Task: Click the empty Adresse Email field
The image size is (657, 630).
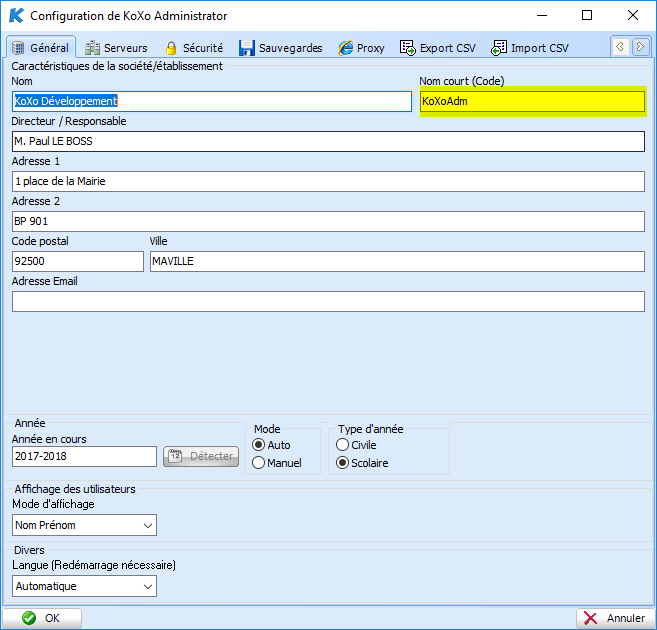Action: [x=328, y=302]
